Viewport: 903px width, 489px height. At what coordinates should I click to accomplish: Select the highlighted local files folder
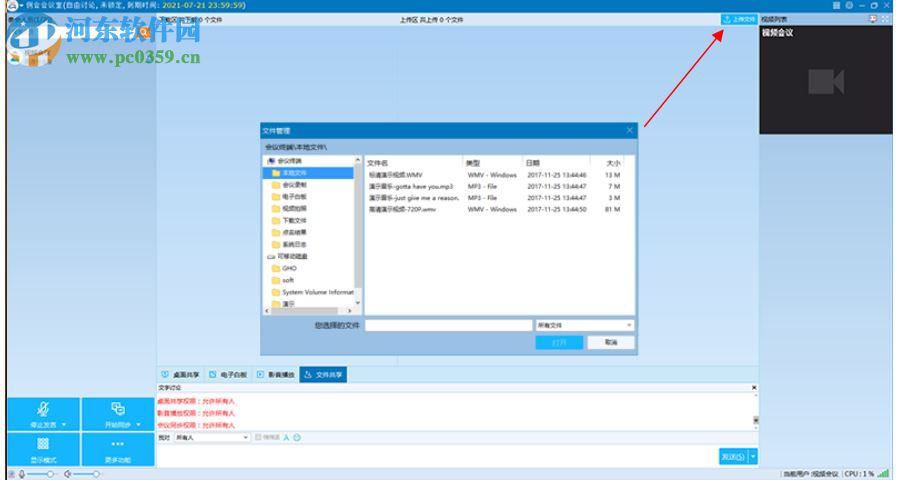tap(308, 173)
